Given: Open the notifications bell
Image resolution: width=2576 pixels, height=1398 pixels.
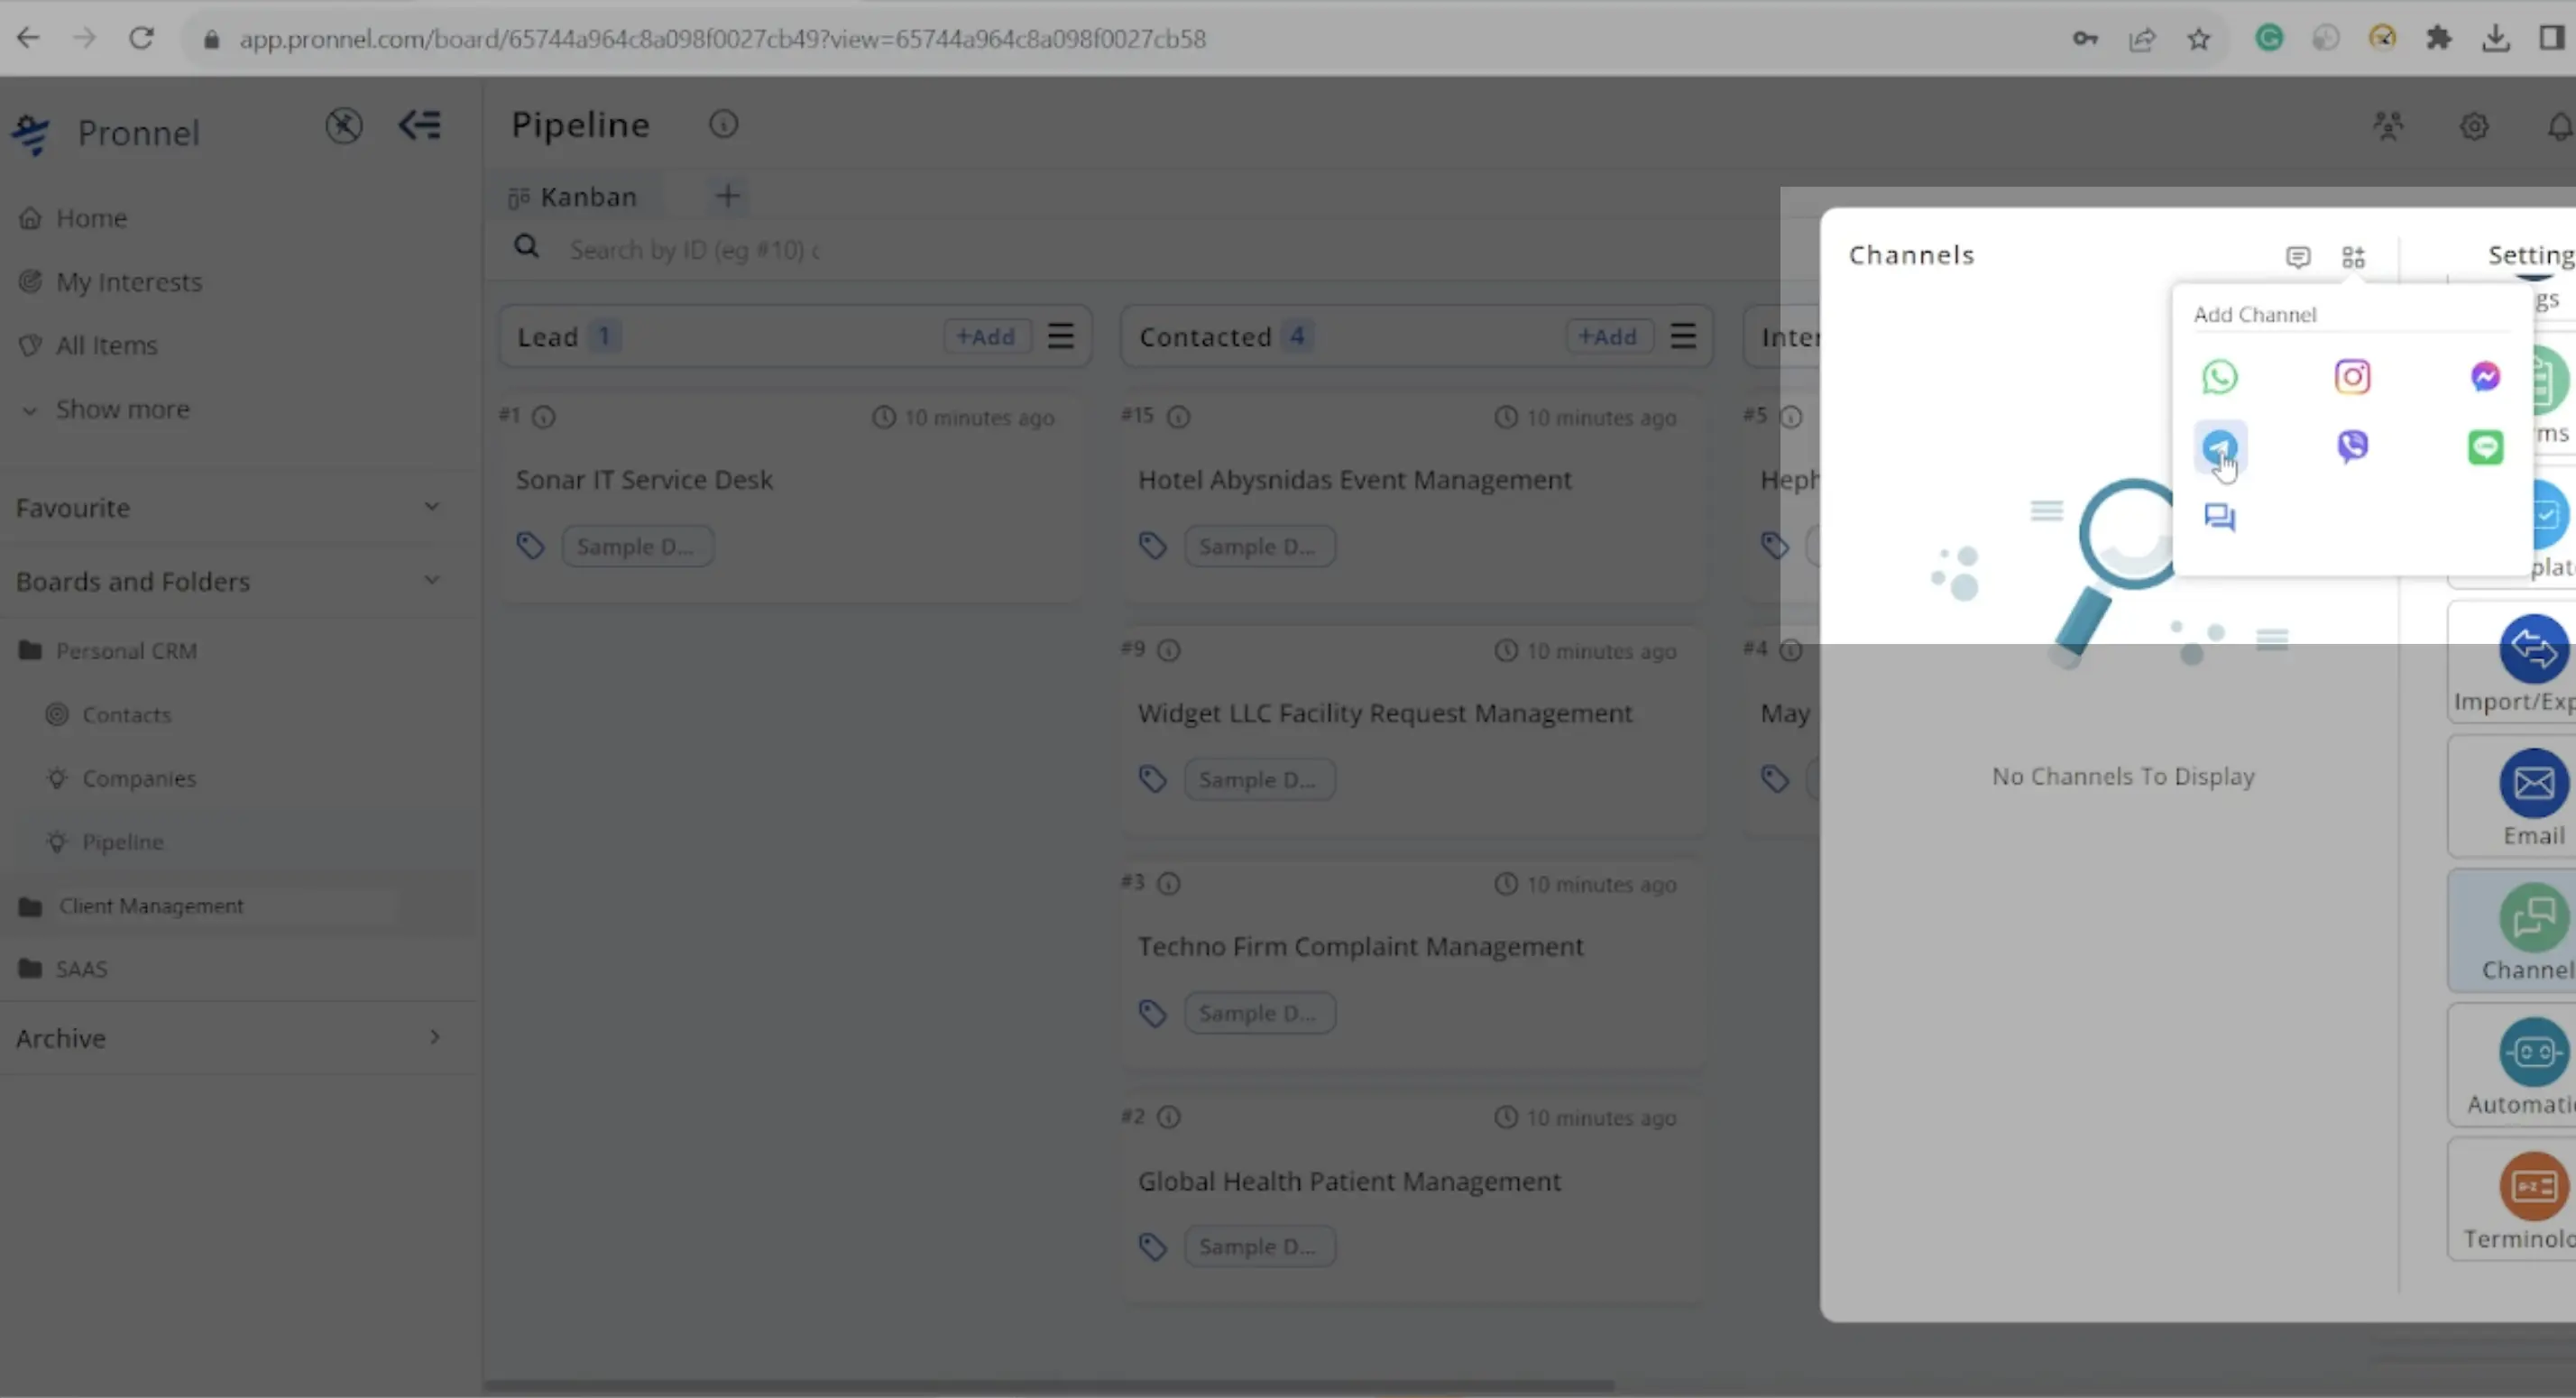Looking at the screenshot, I should pyautogui.click(x=2560, y=126).
